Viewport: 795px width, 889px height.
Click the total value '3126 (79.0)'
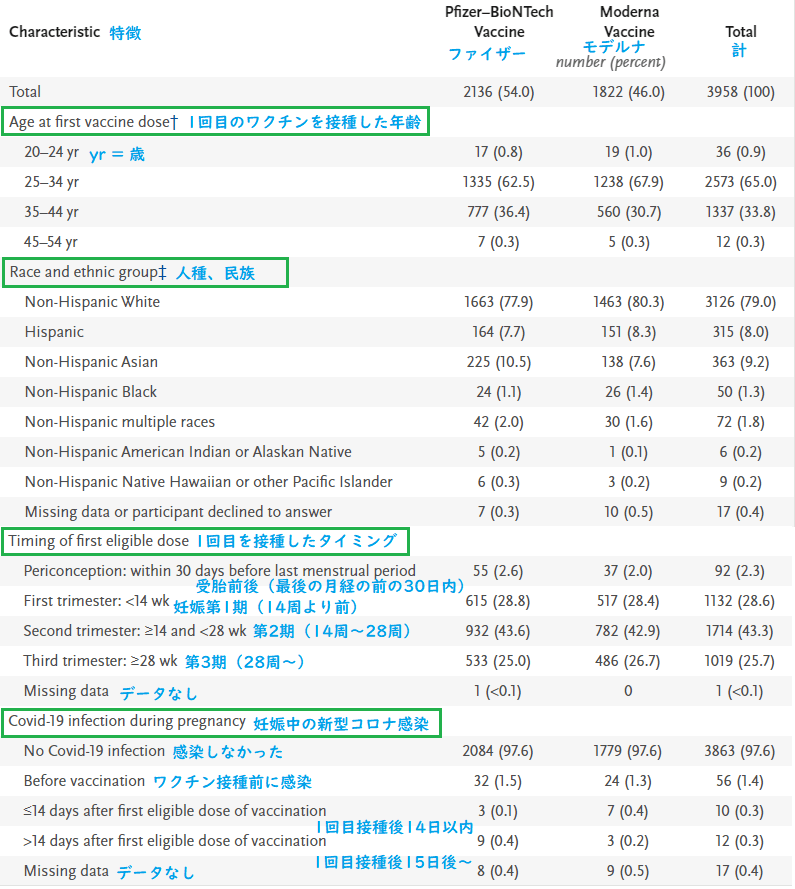[741, 302]
